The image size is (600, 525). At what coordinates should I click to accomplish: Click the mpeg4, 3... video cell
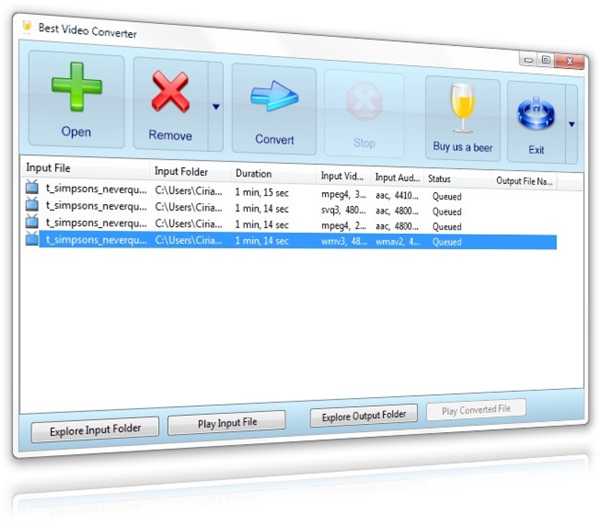click(343, 194)
